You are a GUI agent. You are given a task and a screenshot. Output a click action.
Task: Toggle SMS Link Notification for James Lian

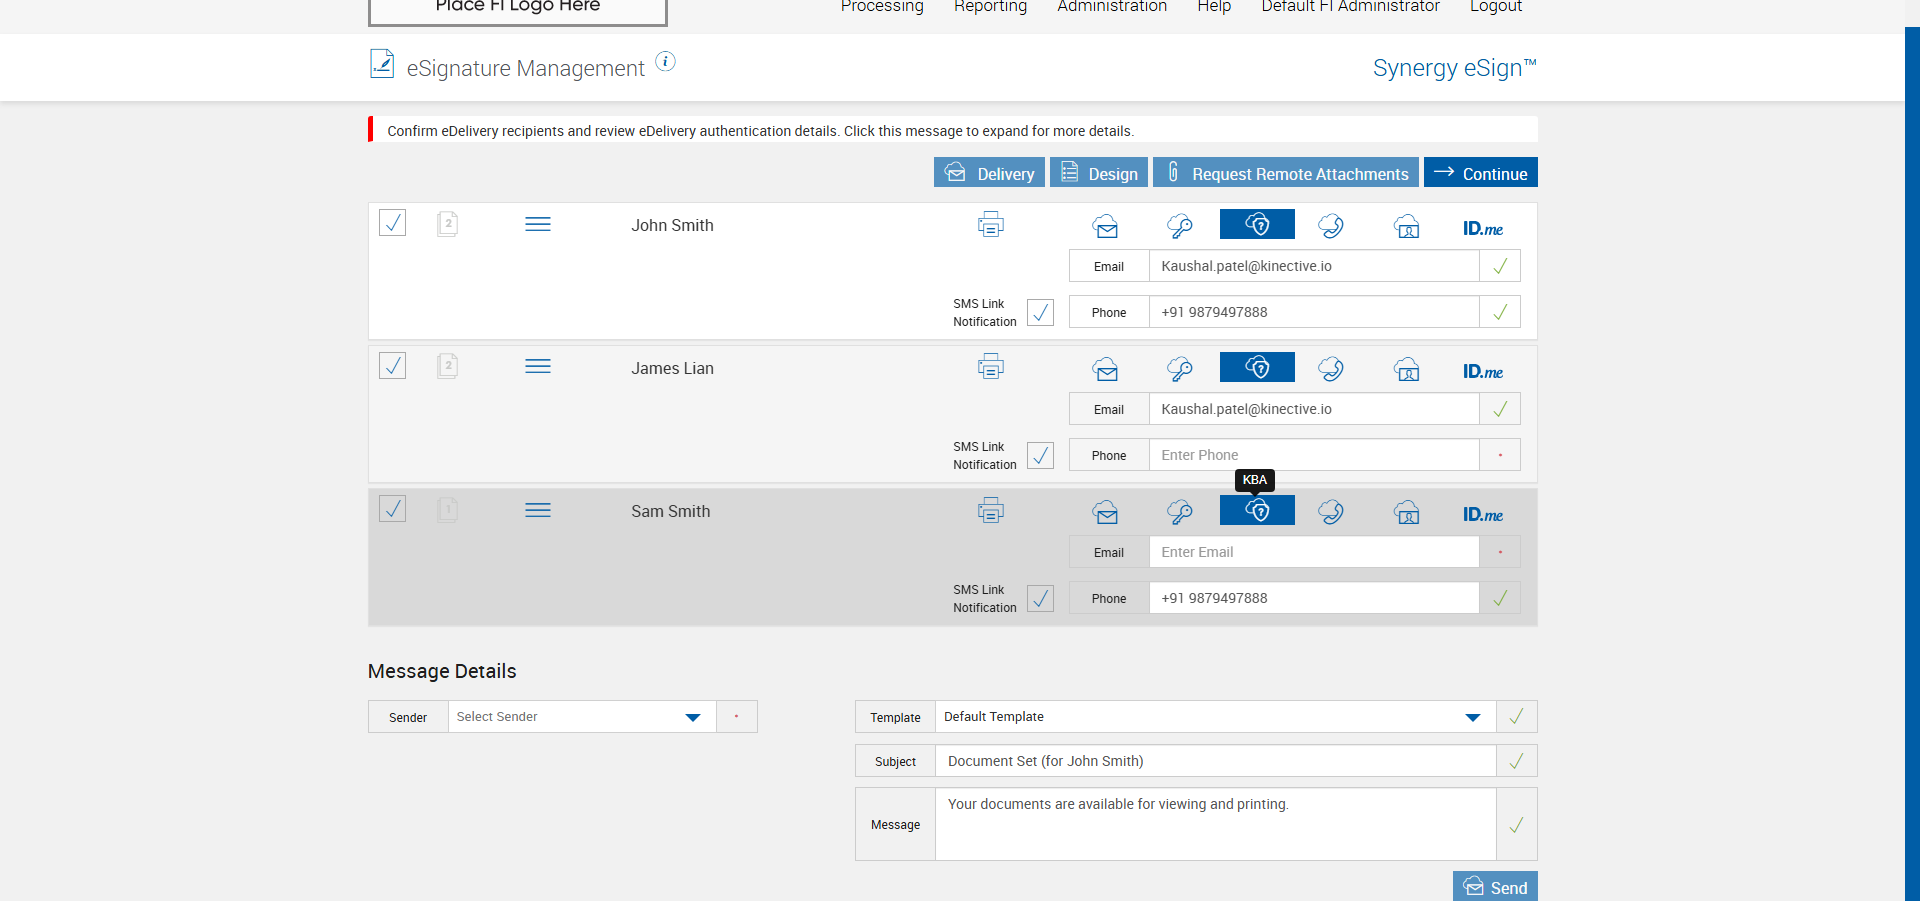coord(1041,456)
